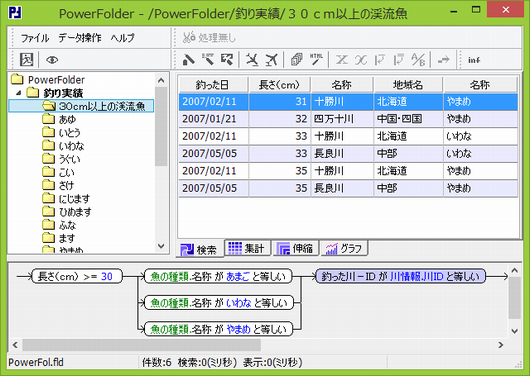Click the 図 diagram icon in left toolbar
530x376 pixels.
(26, 60)
